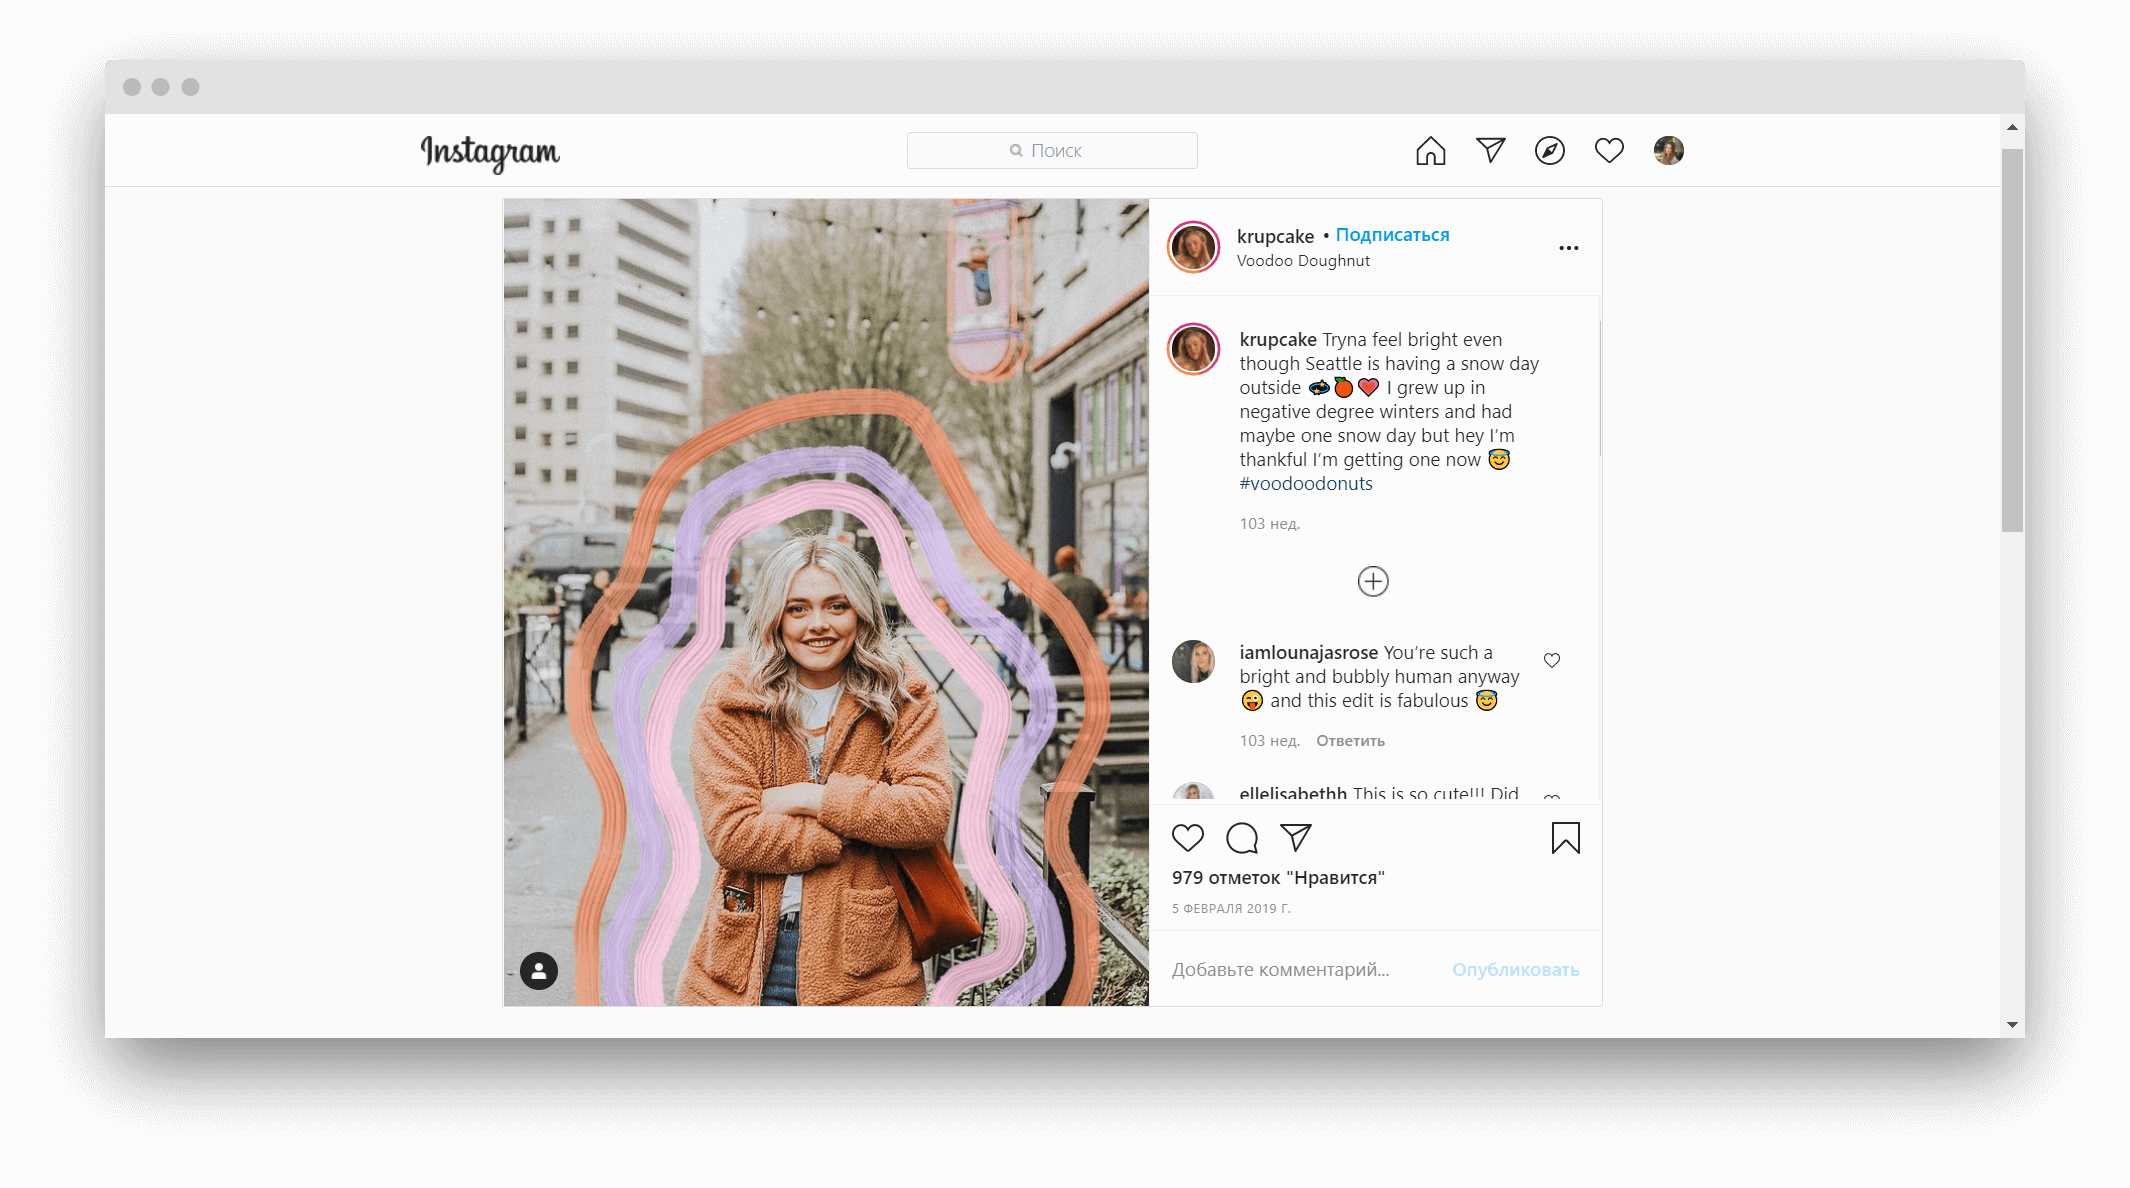2130x1188 pixels.
Task: Load more comments with the plus circle
Action: (1373, 581)
